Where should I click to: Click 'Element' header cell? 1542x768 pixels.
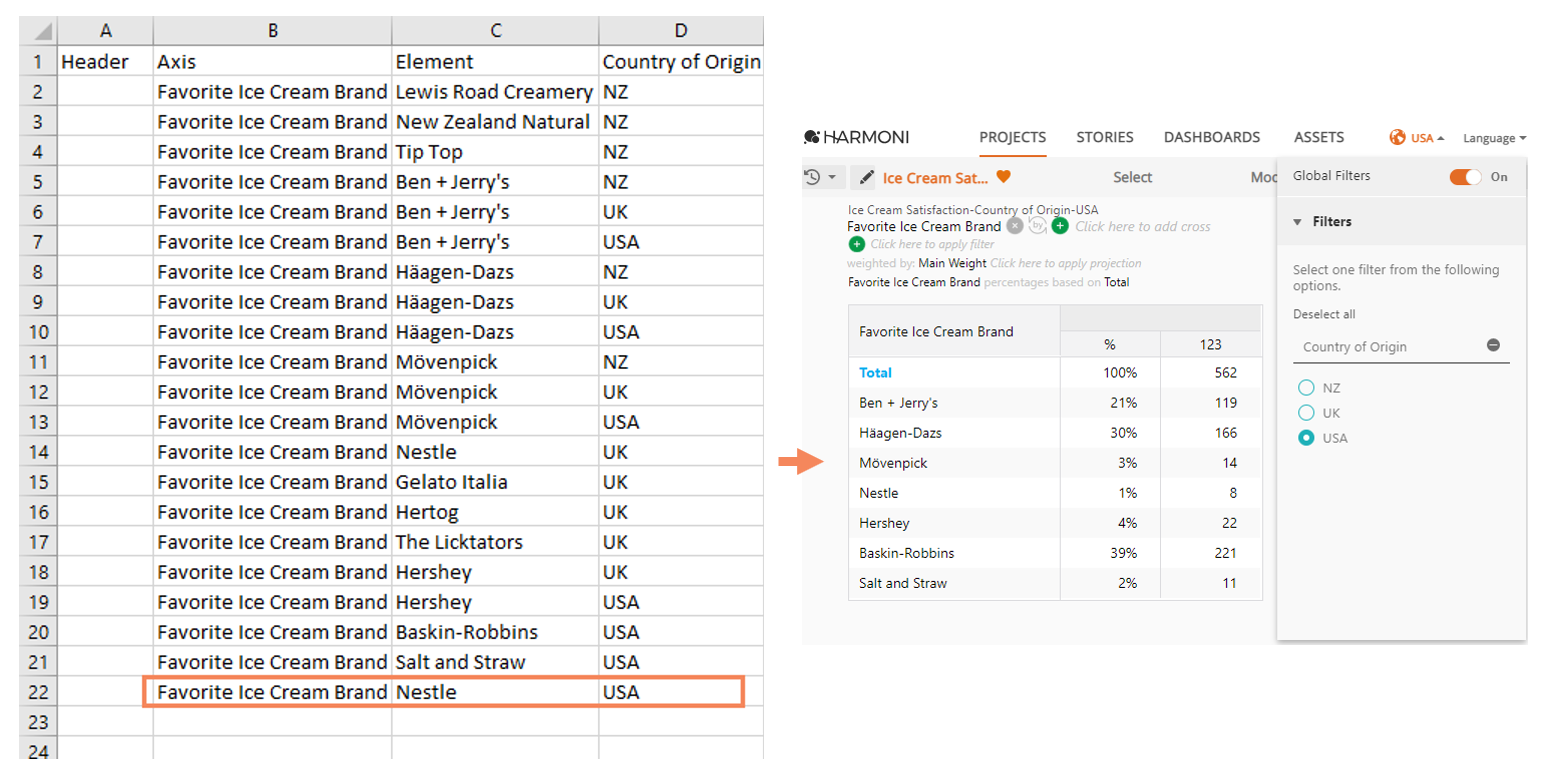(495, 62)
